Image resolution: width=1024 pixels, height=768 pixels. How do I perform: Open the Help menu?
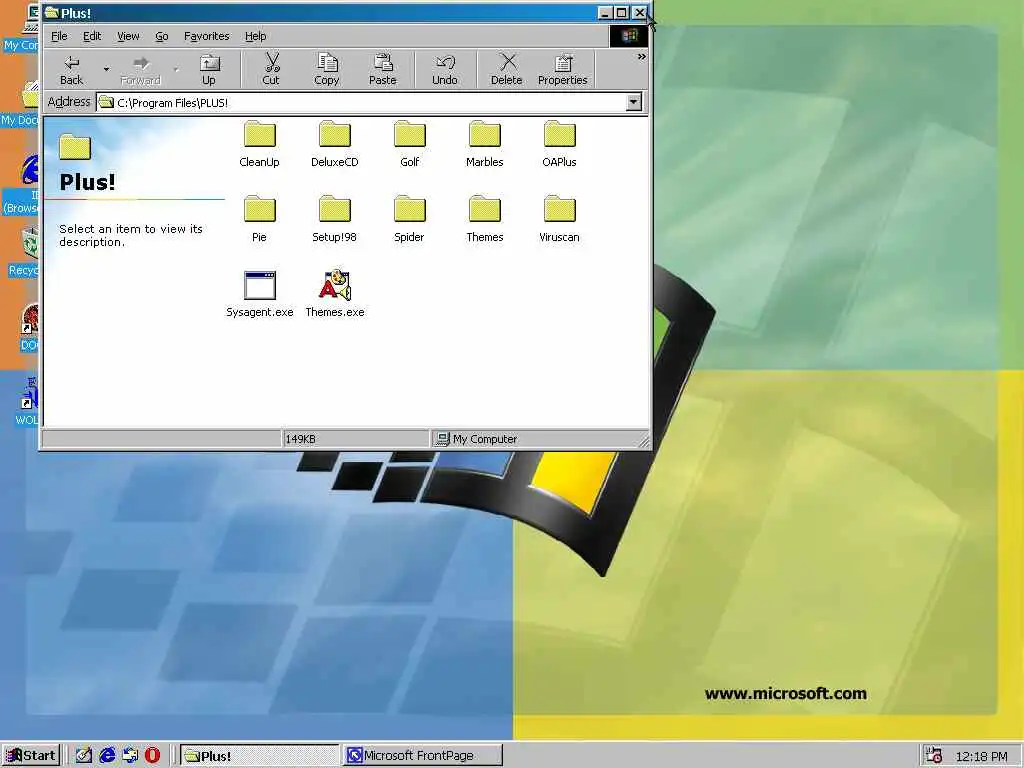(x=255, y=36)
